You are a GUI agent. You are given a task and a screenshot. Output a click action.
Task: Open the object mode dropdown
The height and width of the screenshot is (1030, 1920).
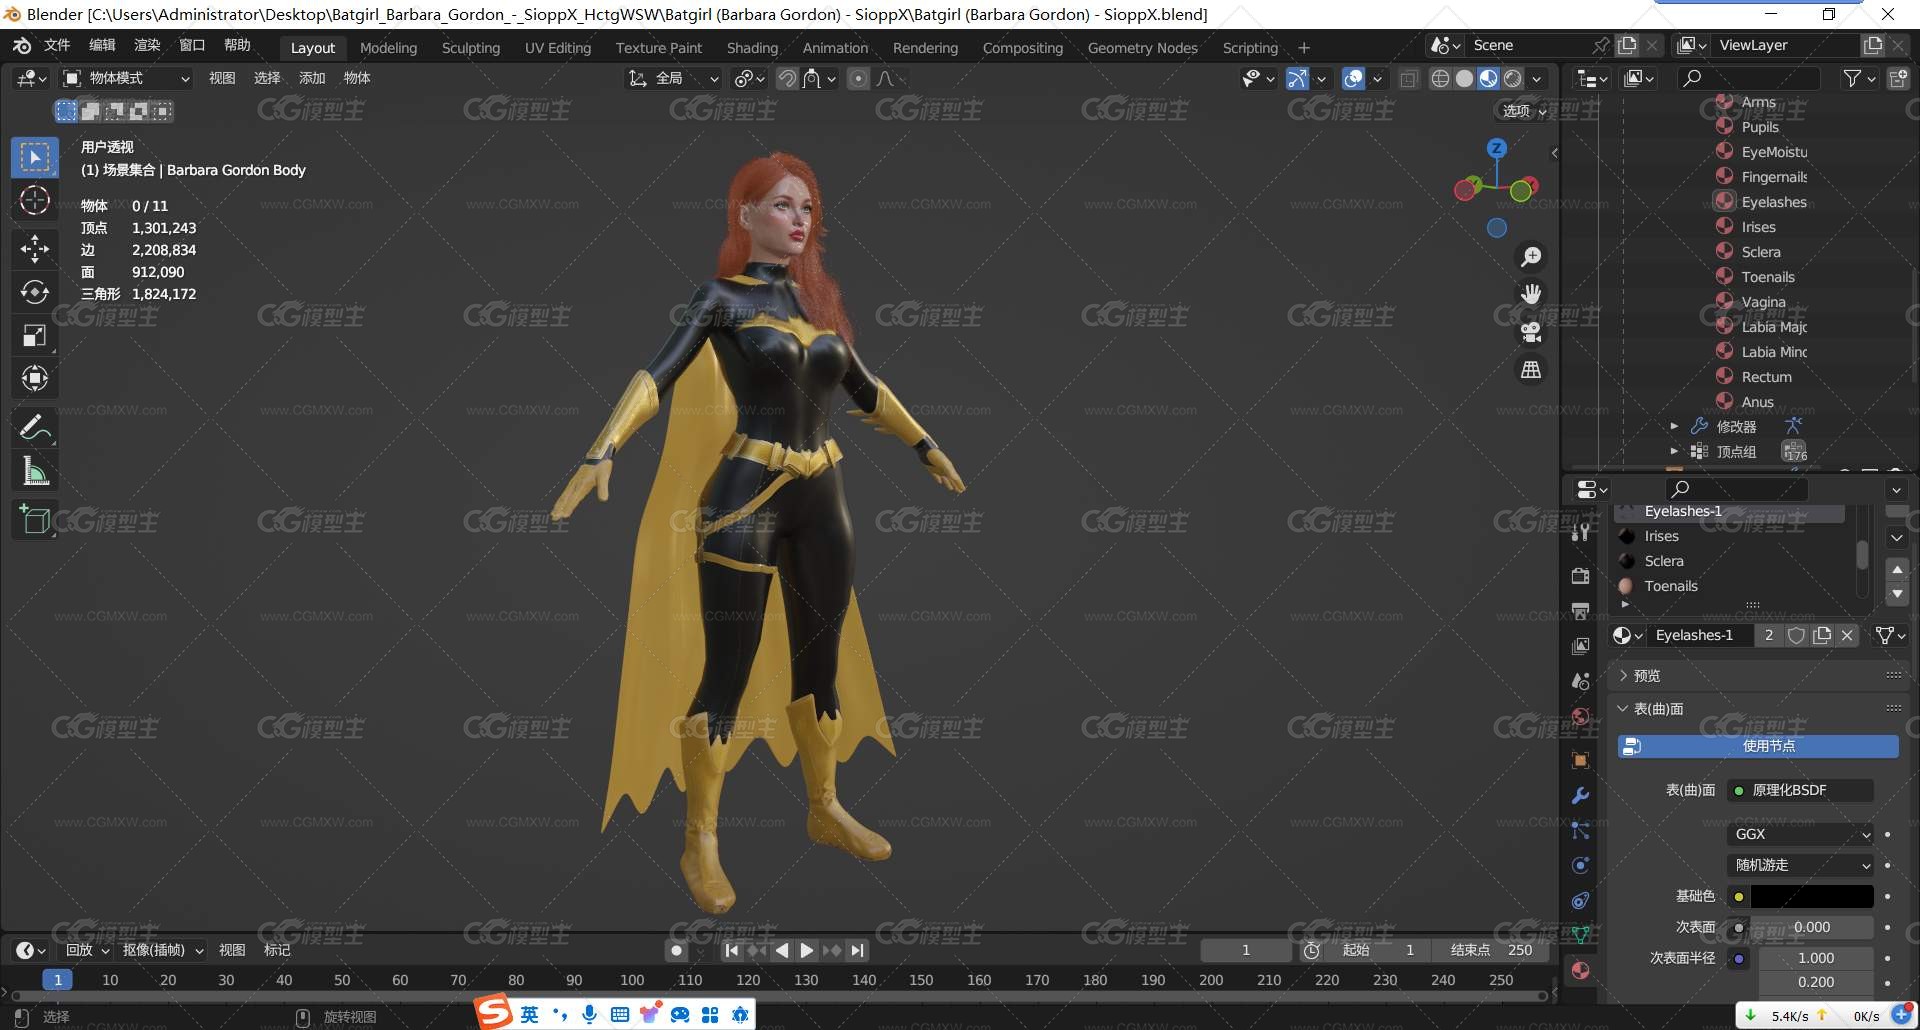(x=126, y=78)
